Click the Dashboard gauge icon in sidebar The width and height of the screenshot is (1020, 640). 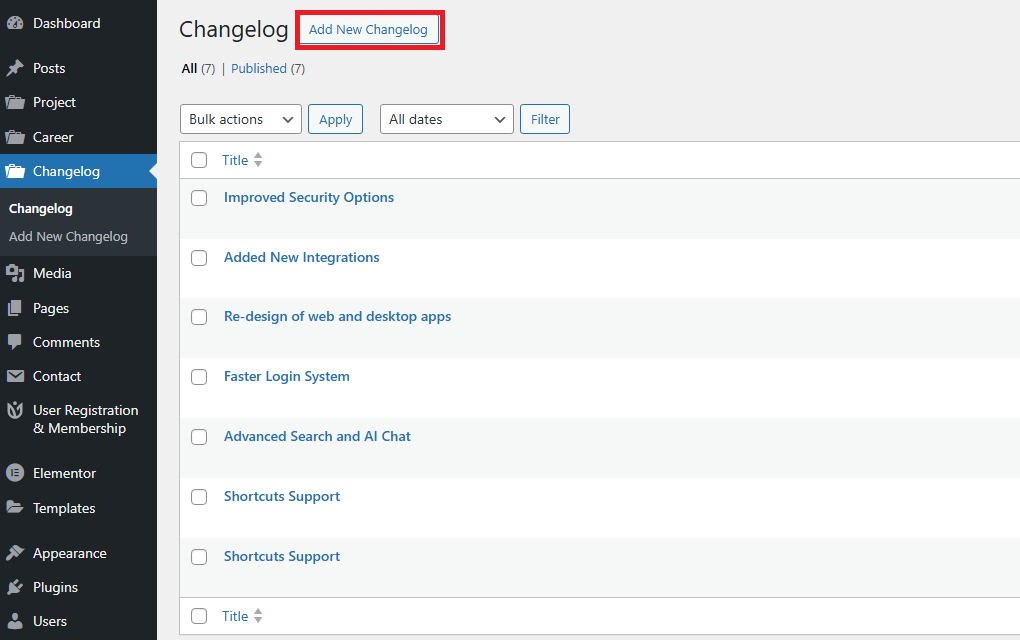tap(15, 23)
